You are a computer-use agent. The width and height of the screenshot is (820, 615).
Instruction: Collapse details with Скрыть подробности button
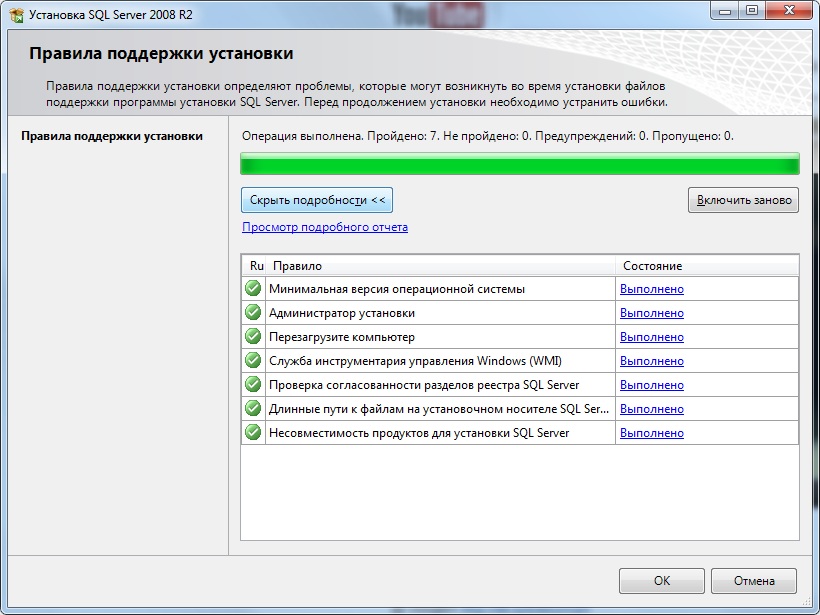[x=317, y=200]
